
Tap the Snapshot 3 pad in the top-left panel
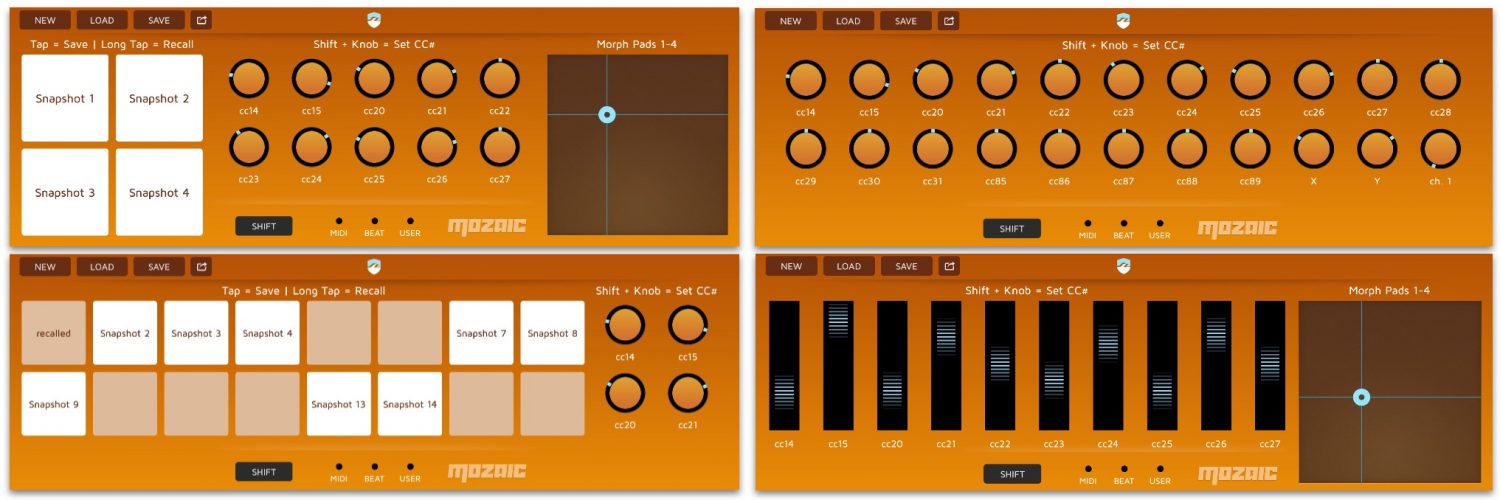click(65, 192)
